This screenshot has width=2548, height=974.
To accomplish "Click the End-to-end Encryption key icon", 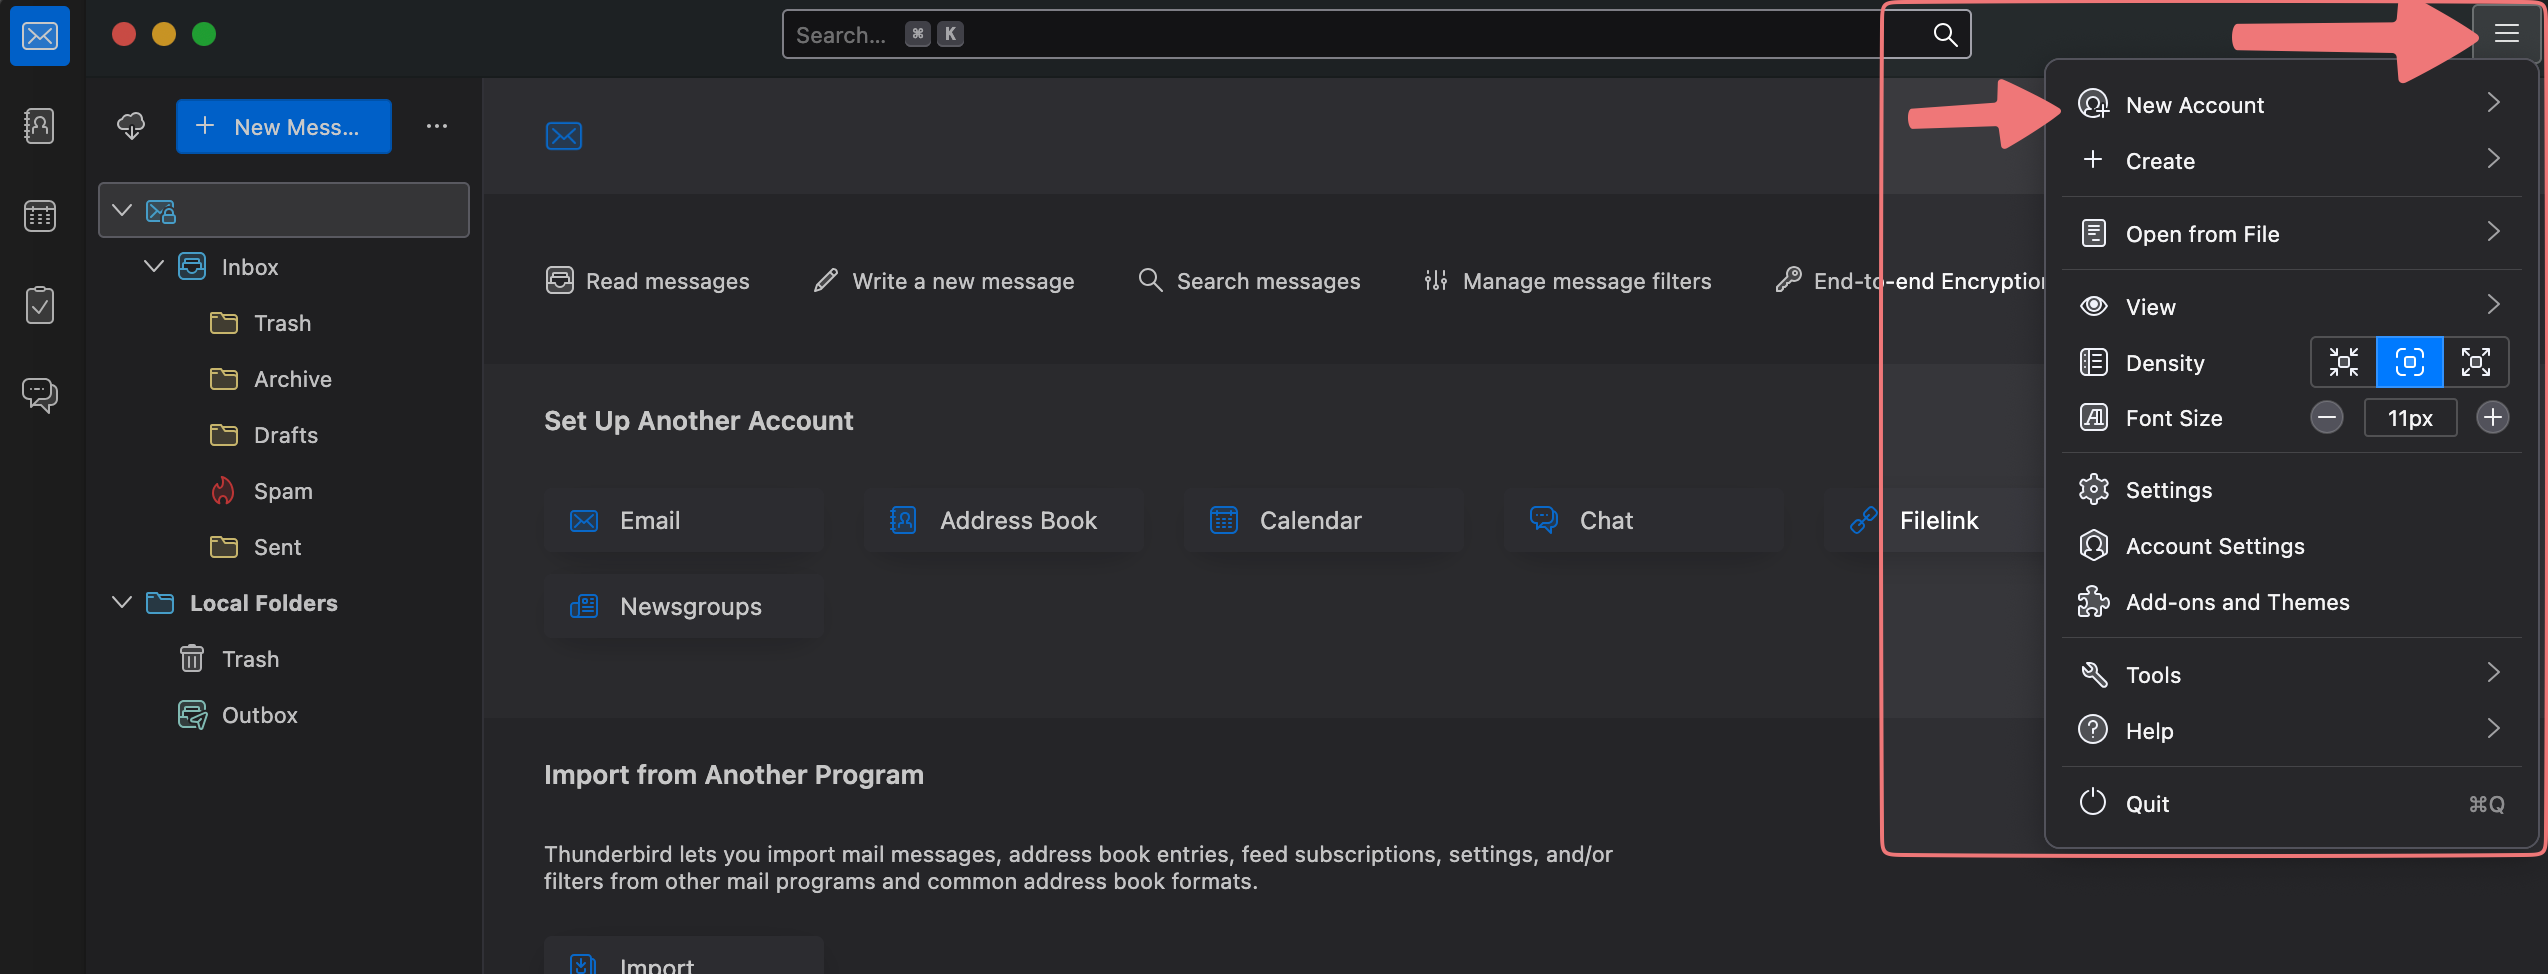I will click(1789, 280).
